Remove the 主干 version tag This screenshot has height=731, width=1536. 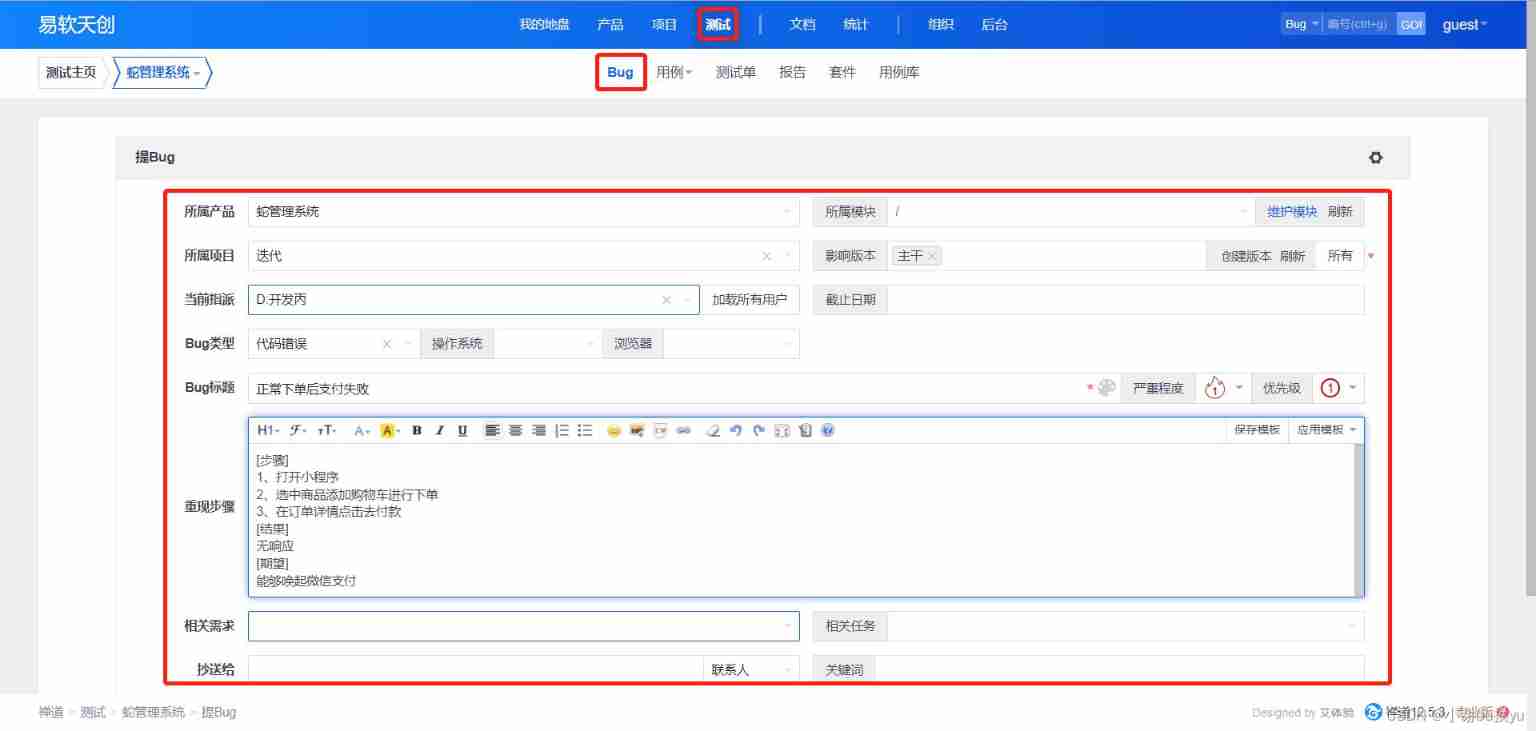932,256
